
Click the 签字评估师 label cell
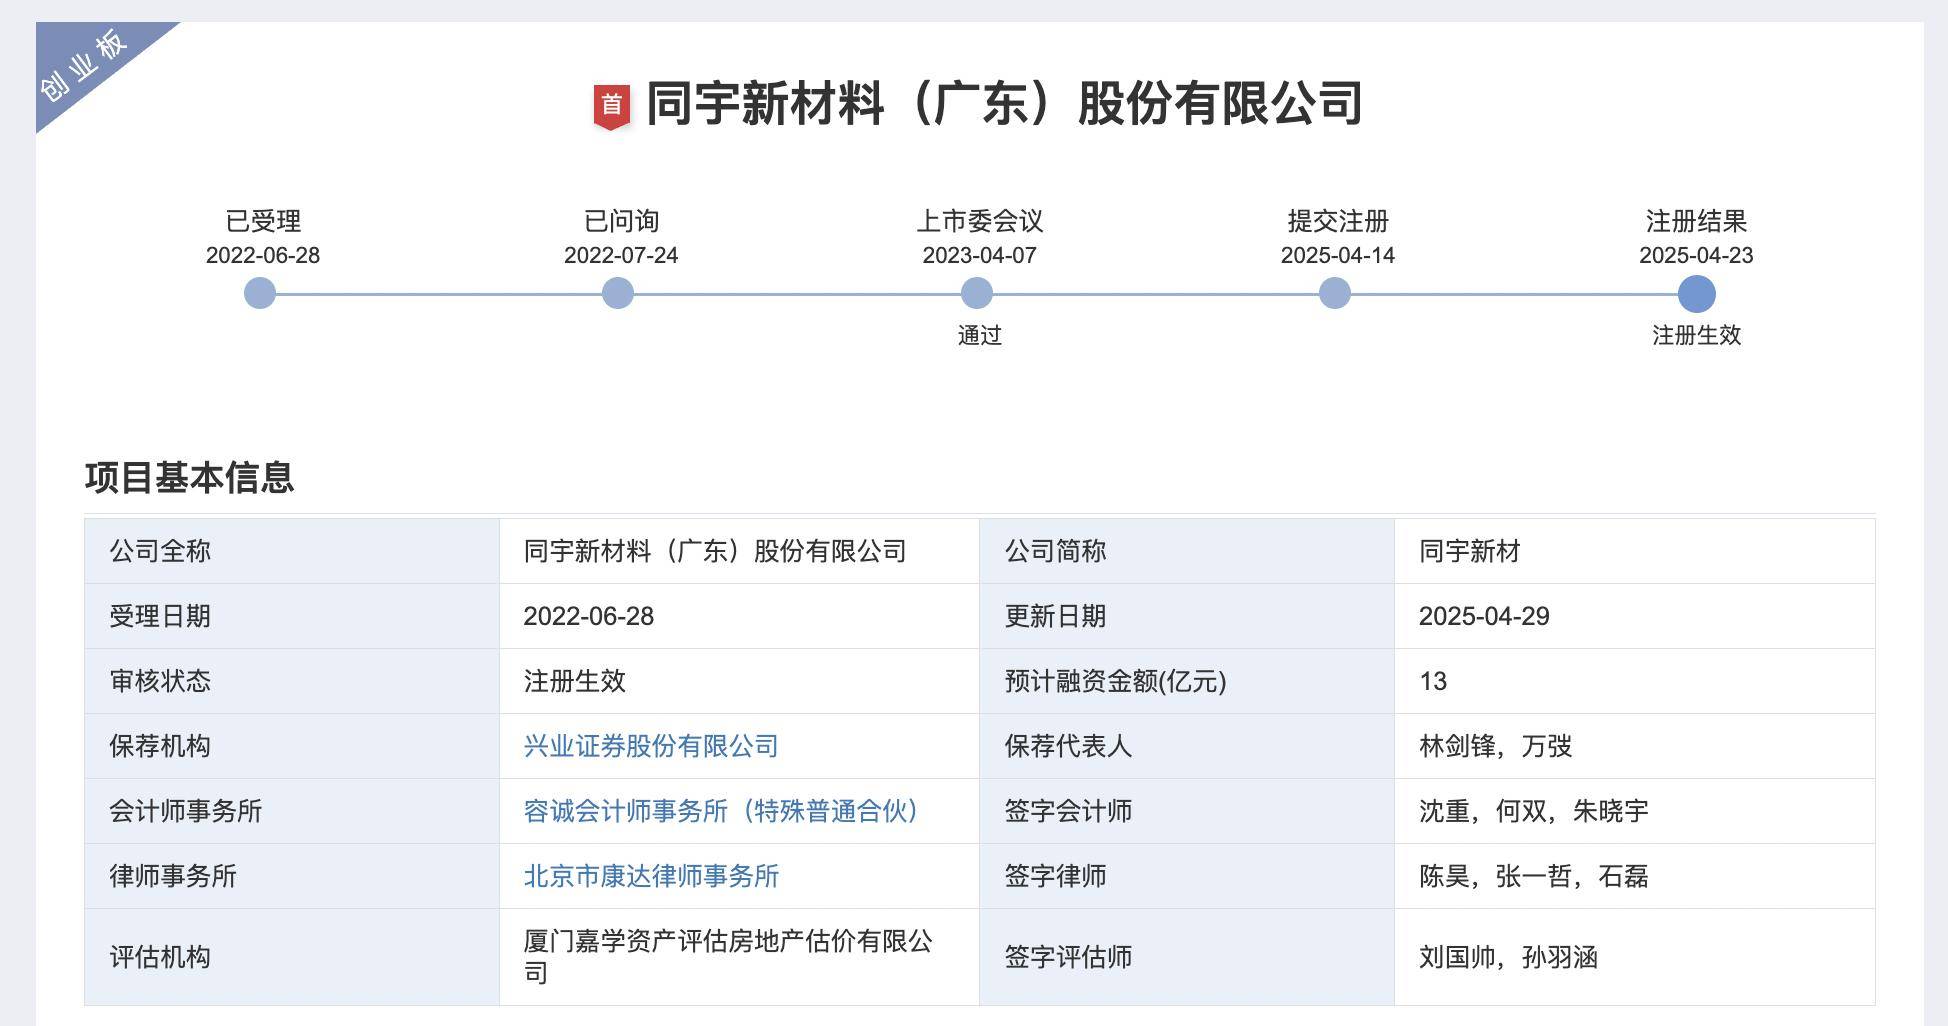(1187, 957)
